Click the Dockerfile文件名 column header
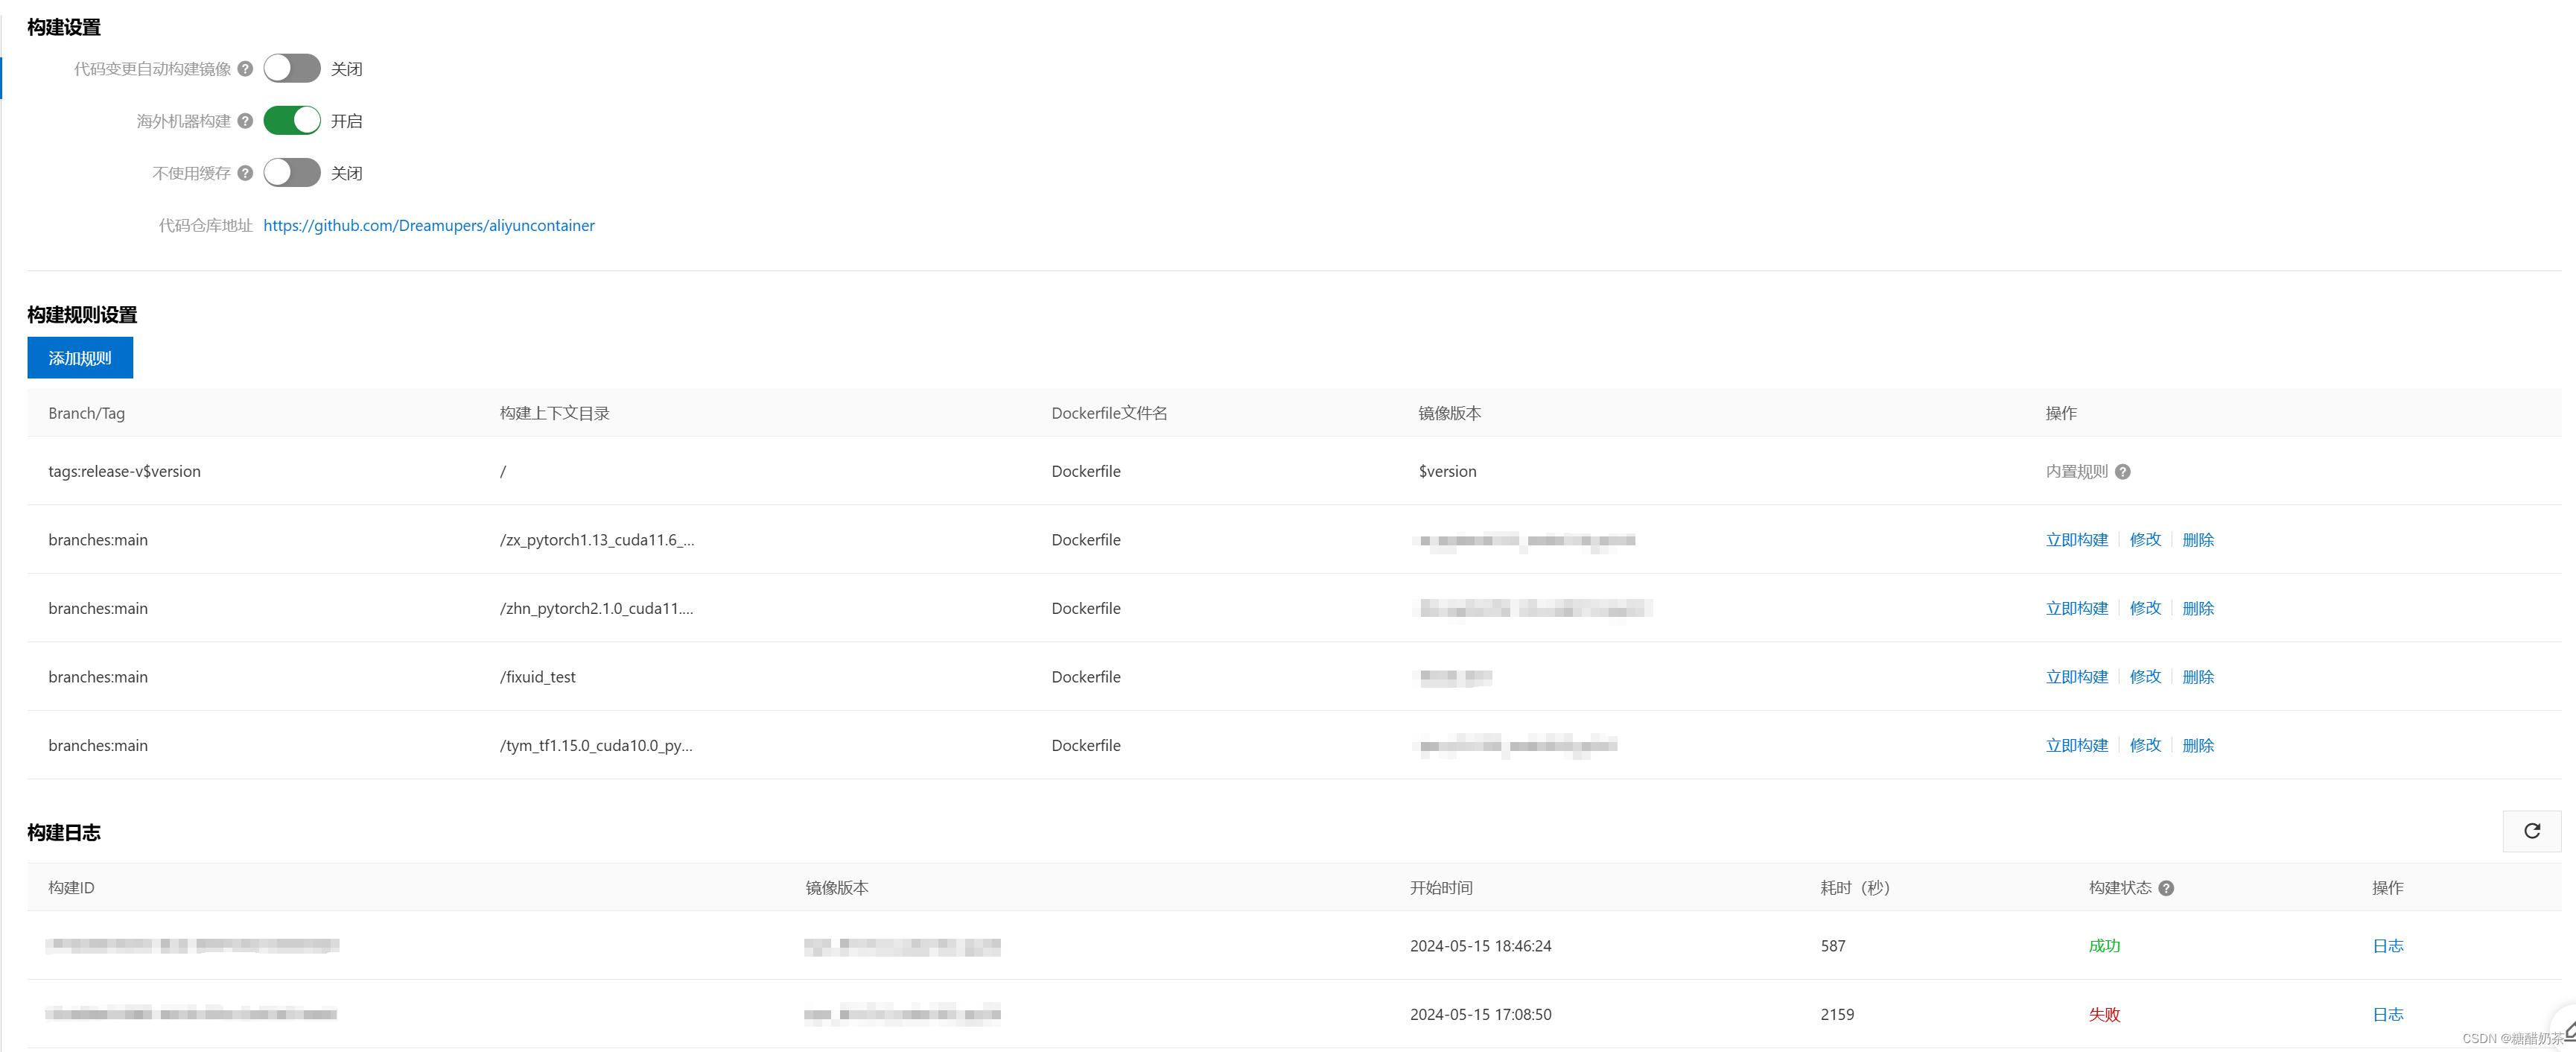The height and width of the screenshot is (1052, 2576). click(1109, 413)
